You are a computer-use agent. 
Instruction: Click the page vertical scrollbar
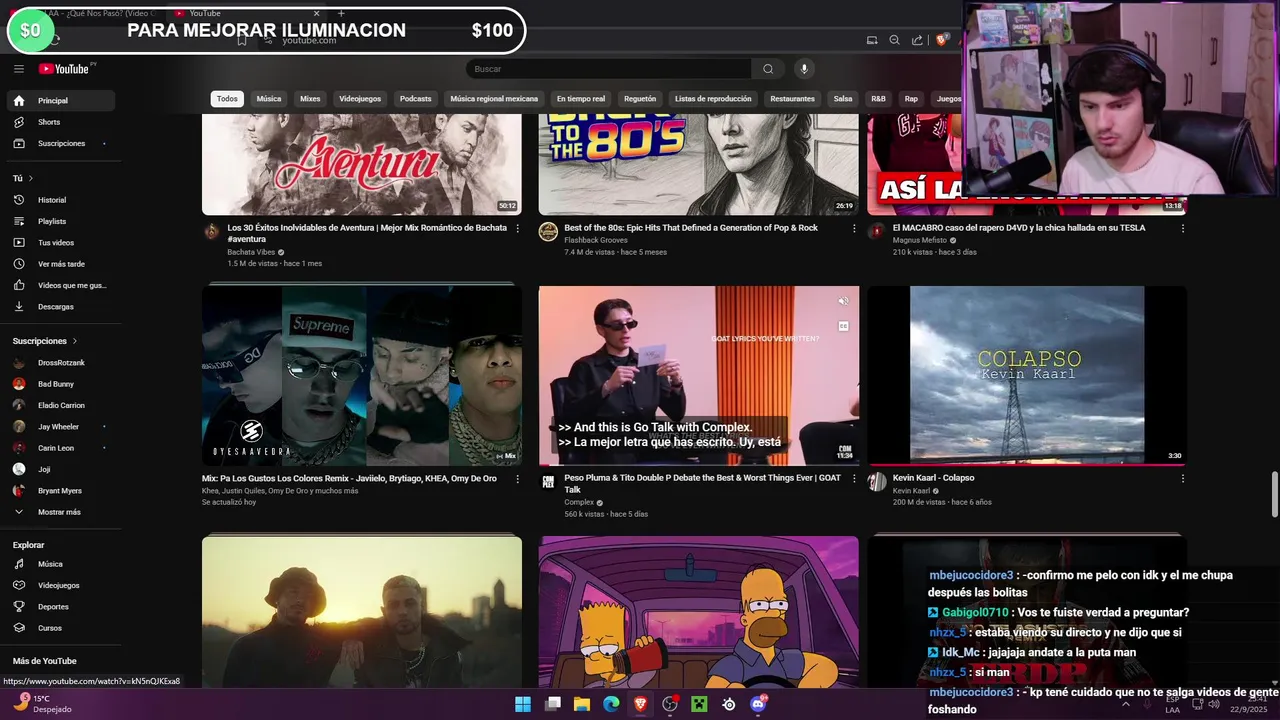coord(1274,494)
